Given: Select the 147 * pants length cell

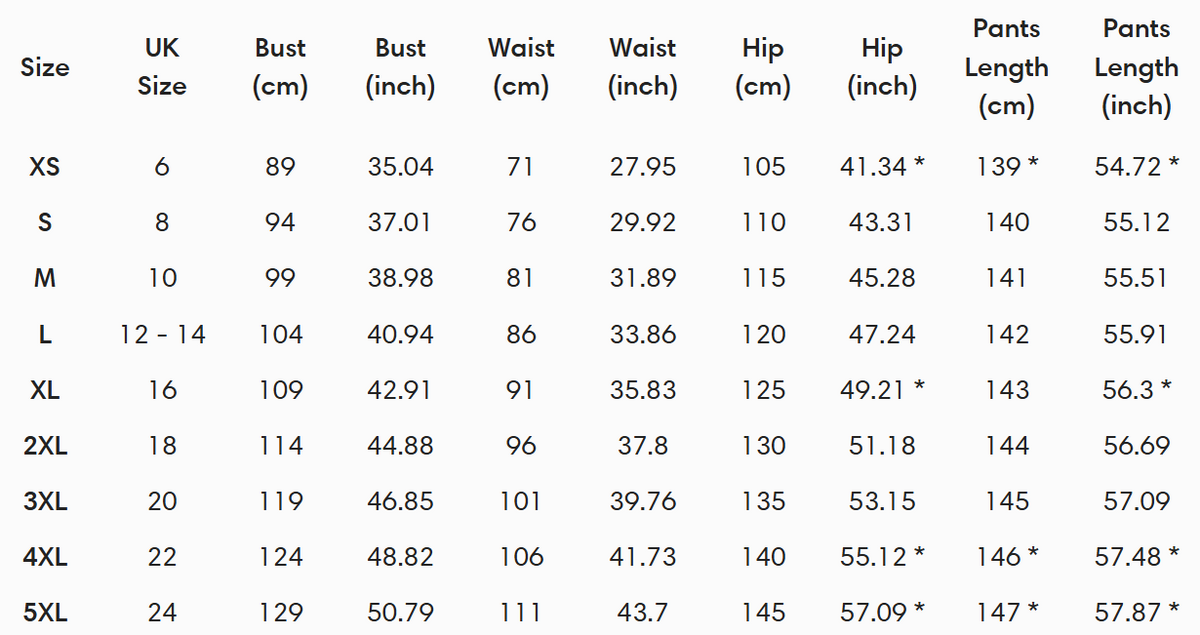Looking at the screenshot, I should [x=1007, y=612].
